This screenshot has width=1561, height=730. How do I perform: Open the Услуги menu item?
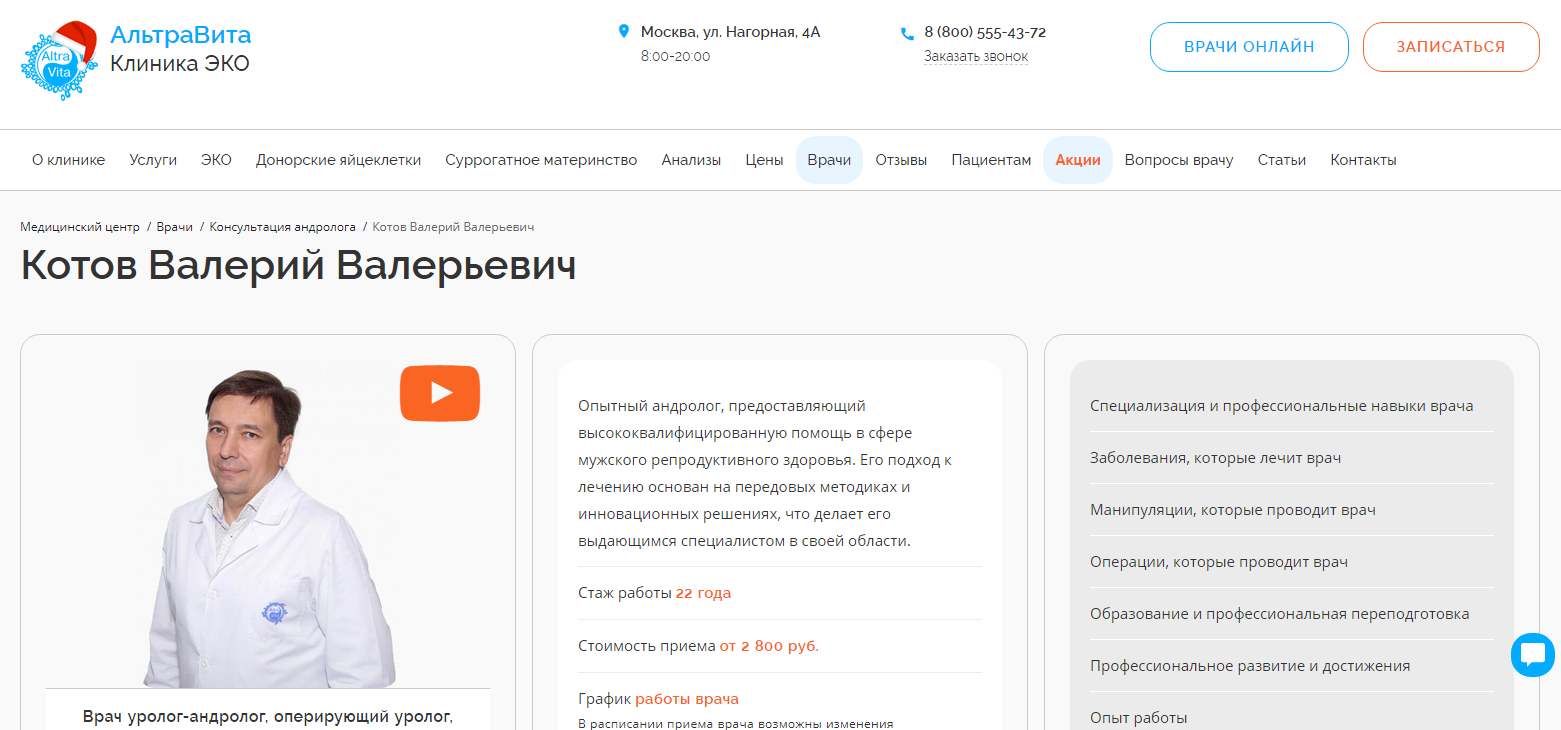tap(153, 160)
